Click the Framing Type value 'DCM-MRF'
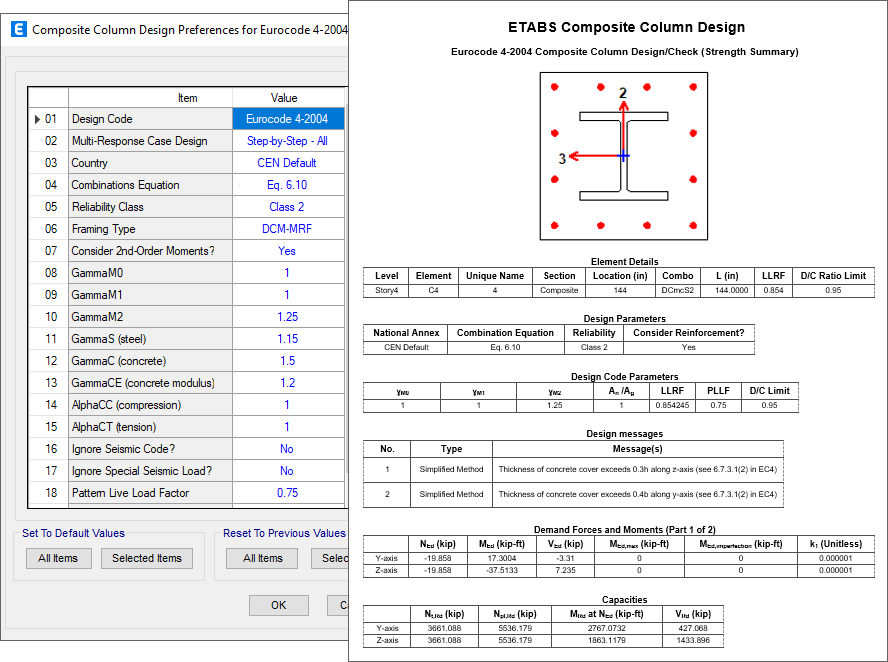Screen dimensions: 888x662 tap(288, 229)
